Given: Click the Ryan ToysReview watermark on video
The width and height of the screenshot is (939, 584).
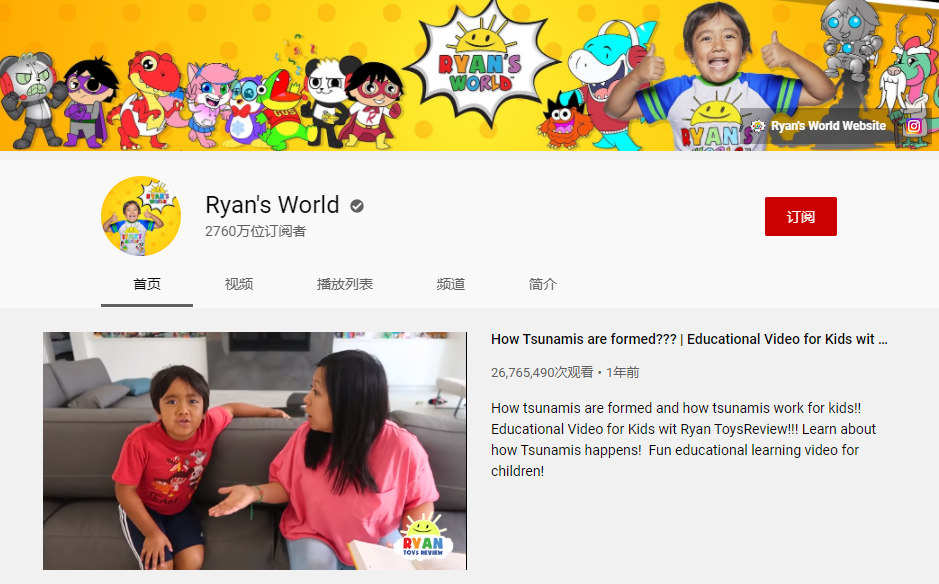Looking at the screenshot, I should point(423,537).
